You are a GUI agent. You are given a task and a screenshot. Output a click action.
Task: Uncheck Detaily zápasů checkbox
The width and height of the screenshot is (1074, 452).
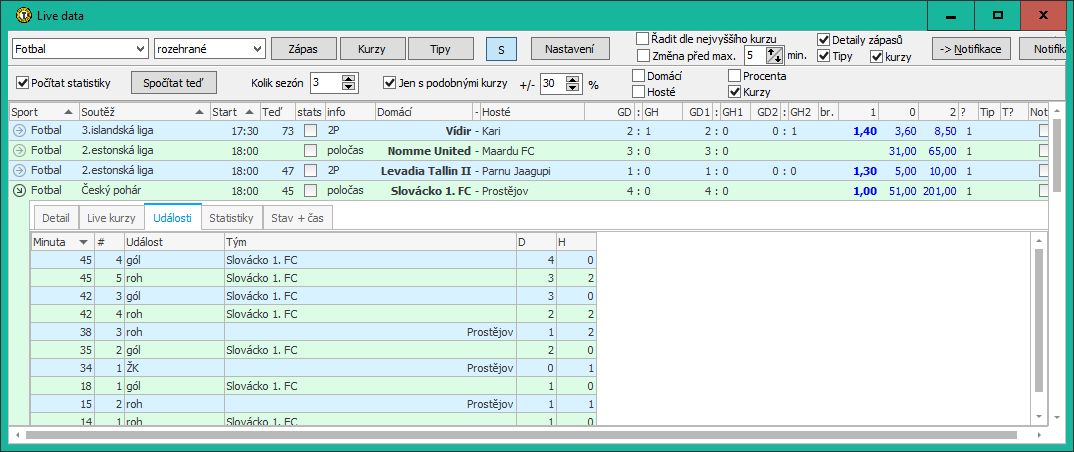click(823, 40)
